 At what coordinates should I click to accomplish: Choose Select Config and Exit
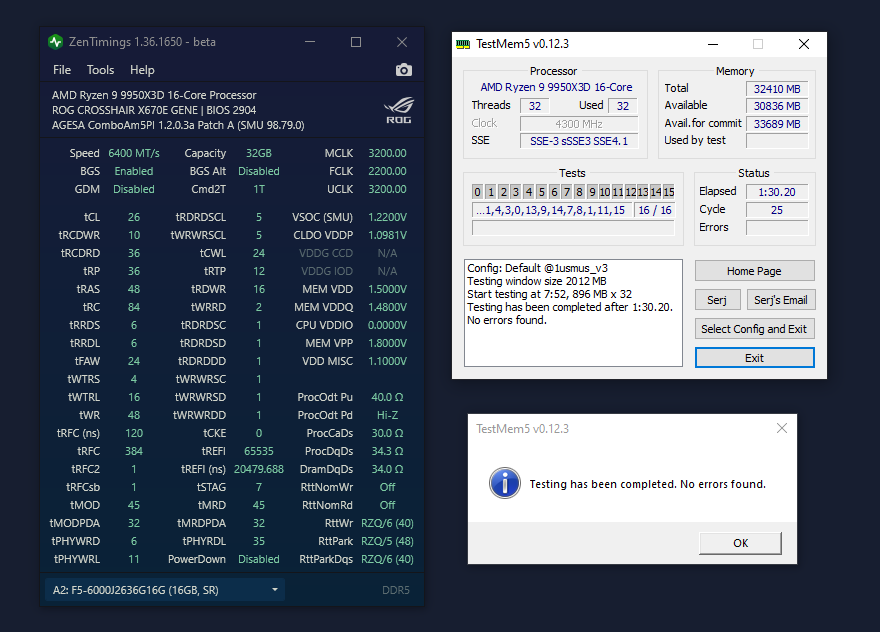click(754, 329)
